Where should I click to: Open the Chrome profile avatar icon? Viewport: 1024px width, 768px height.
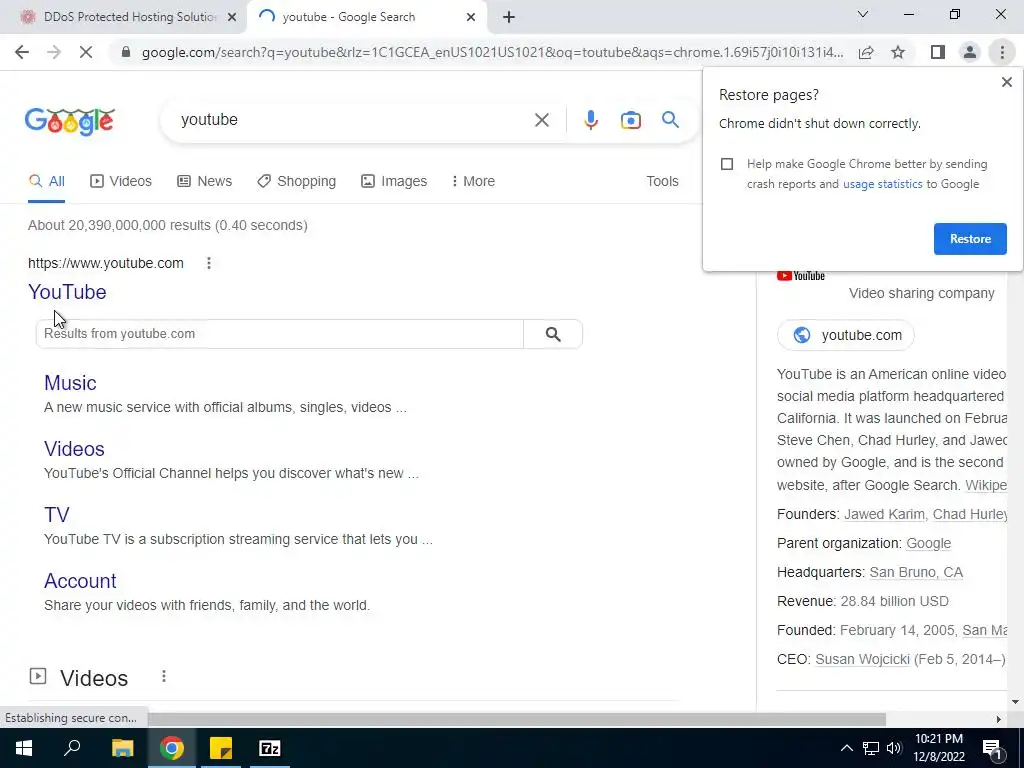(970, 52)
